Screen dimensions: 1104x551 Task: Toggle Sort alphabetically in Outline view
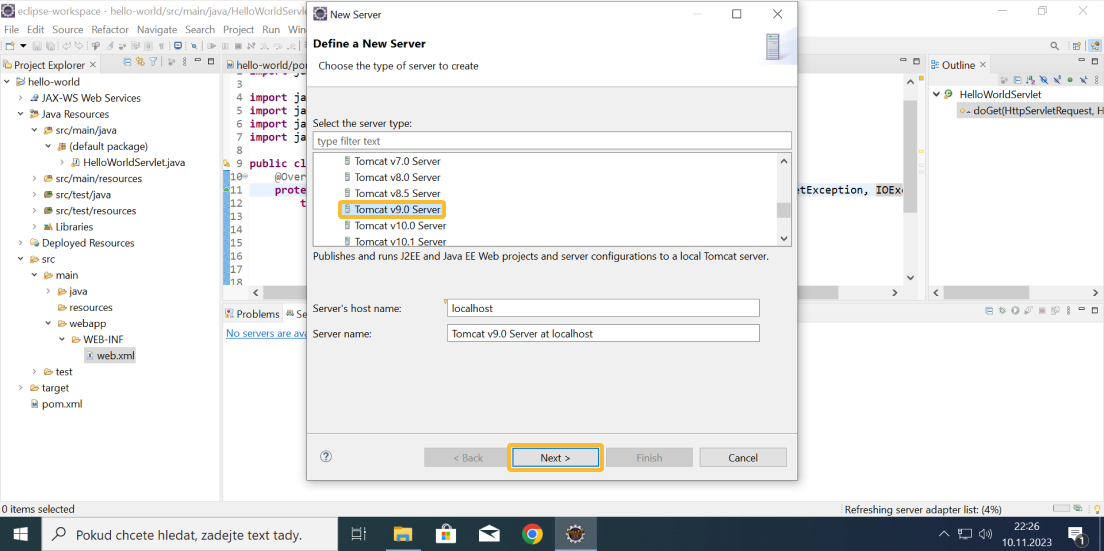tap(1030, 80)
